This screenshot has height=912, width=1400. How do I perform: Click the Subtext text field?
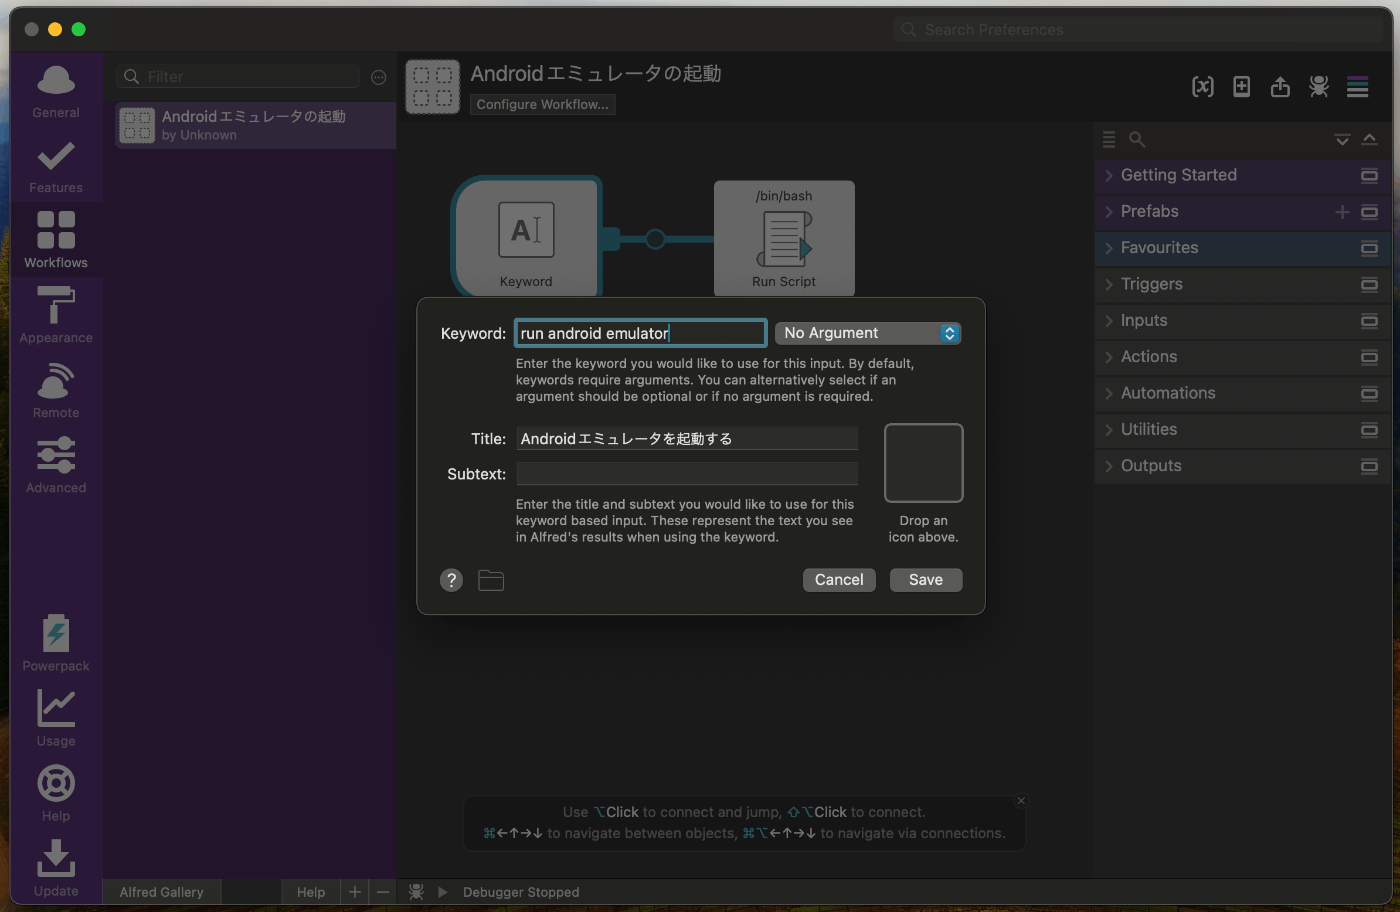click(x=687, y=474)
